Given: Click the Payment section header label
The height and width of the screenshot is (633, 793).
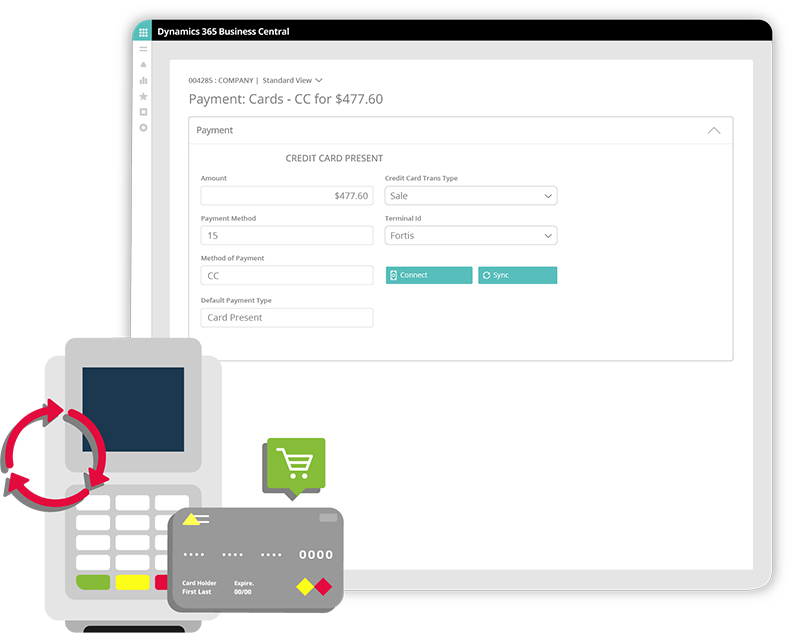Looking at the screenshot, I should 214,130.
